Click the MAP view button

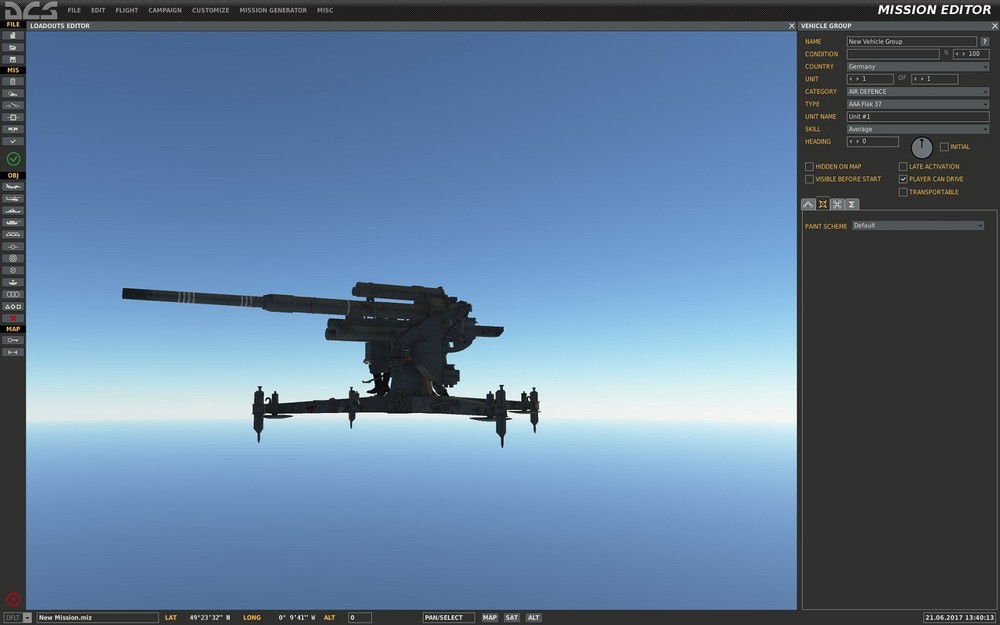point(489,617)
